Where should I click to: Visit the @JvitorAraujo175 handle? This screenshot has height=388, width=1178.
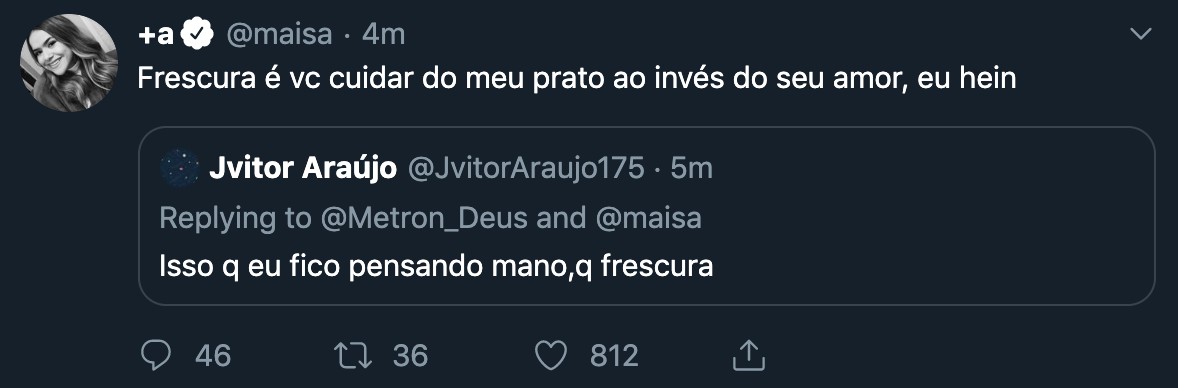tap(526, 169)
